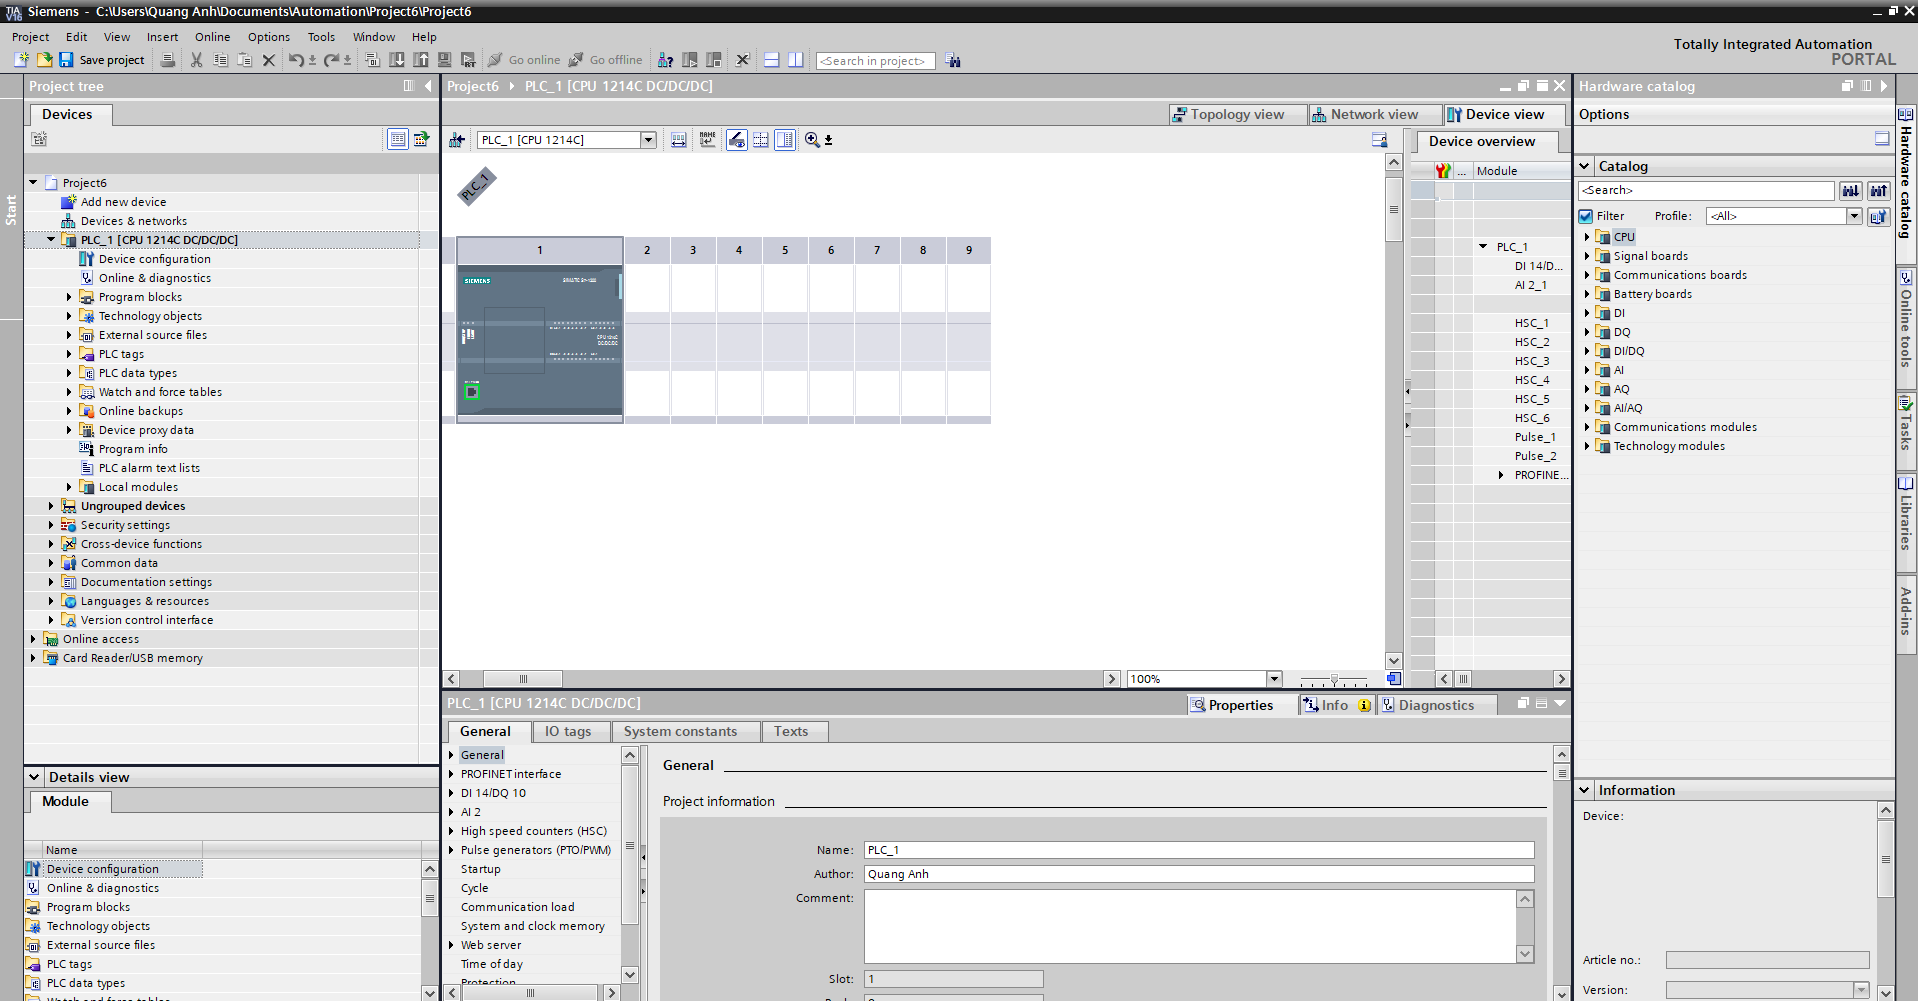
Task: Open the Online menu
Action: 212,37
